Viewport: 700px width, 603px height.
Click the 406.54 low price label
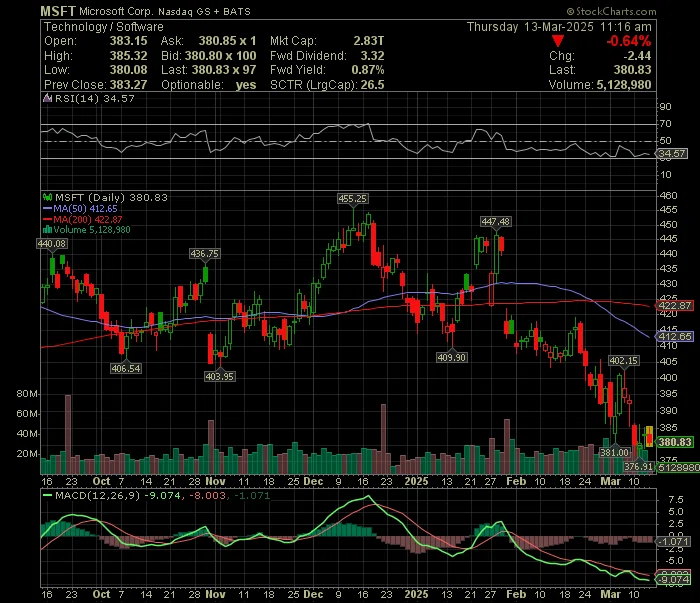126,368
